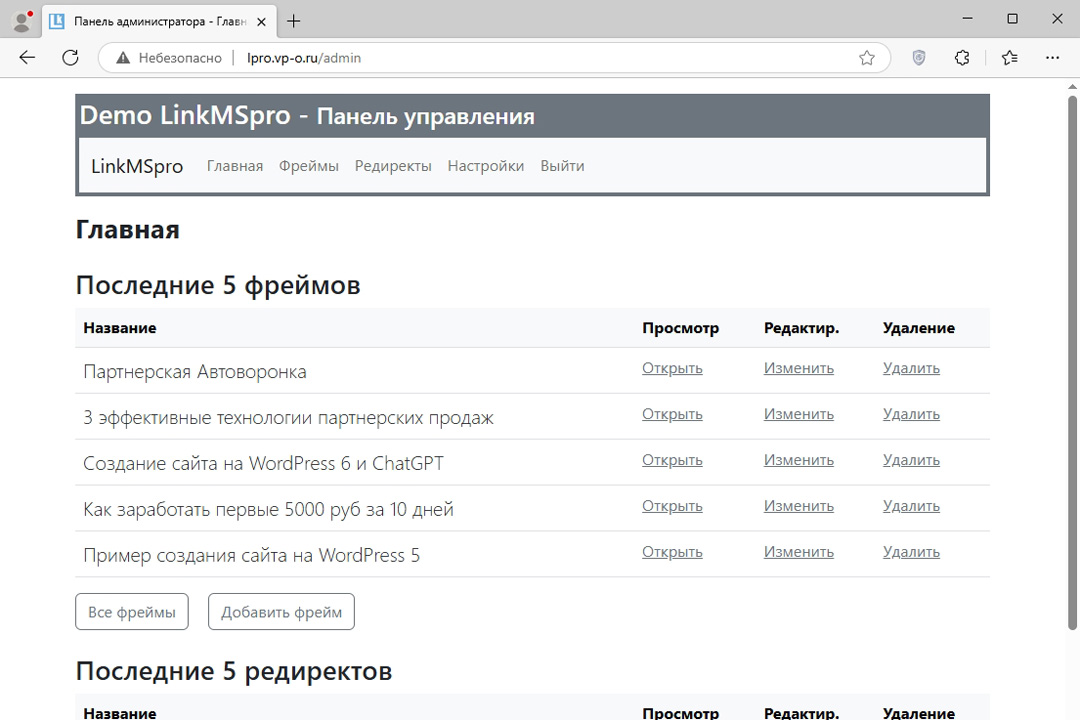
Task: Maximize the browser window
Action: click(1012, 19)
